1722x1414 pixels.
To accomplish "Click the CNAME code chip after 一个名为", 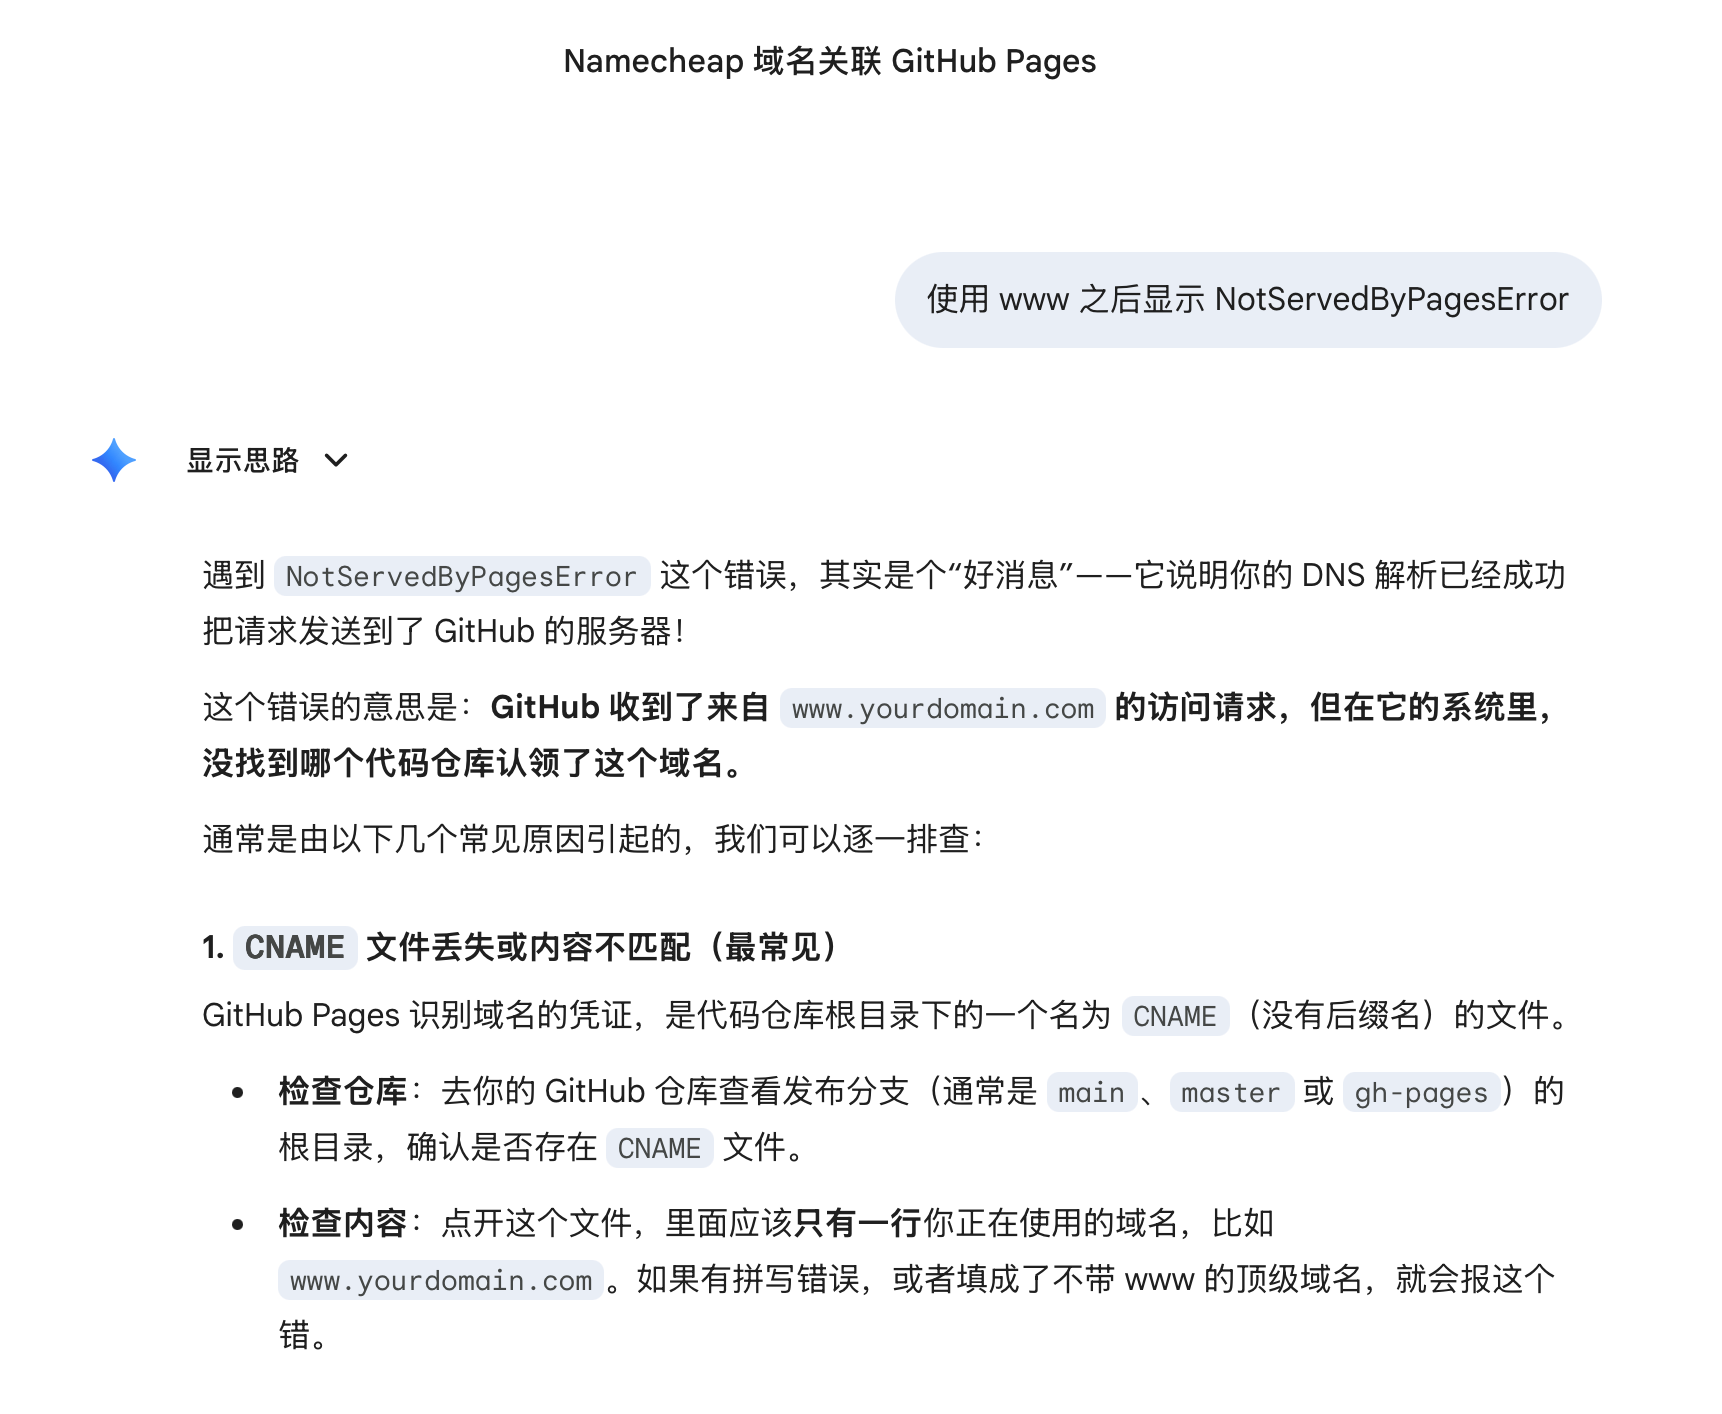I will 1174,1016.
